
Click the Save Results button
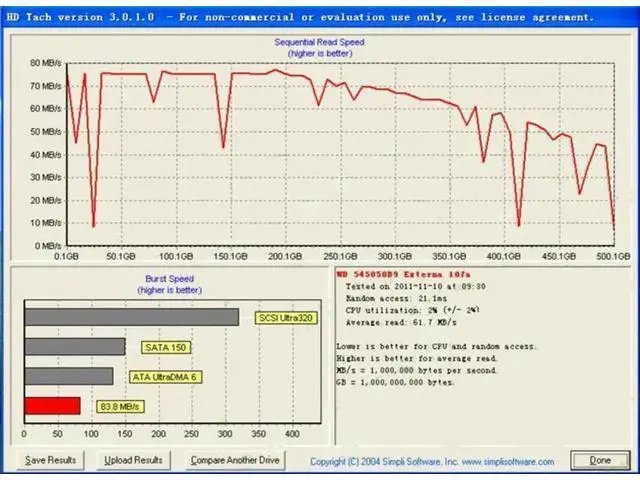tap(51, 460)
